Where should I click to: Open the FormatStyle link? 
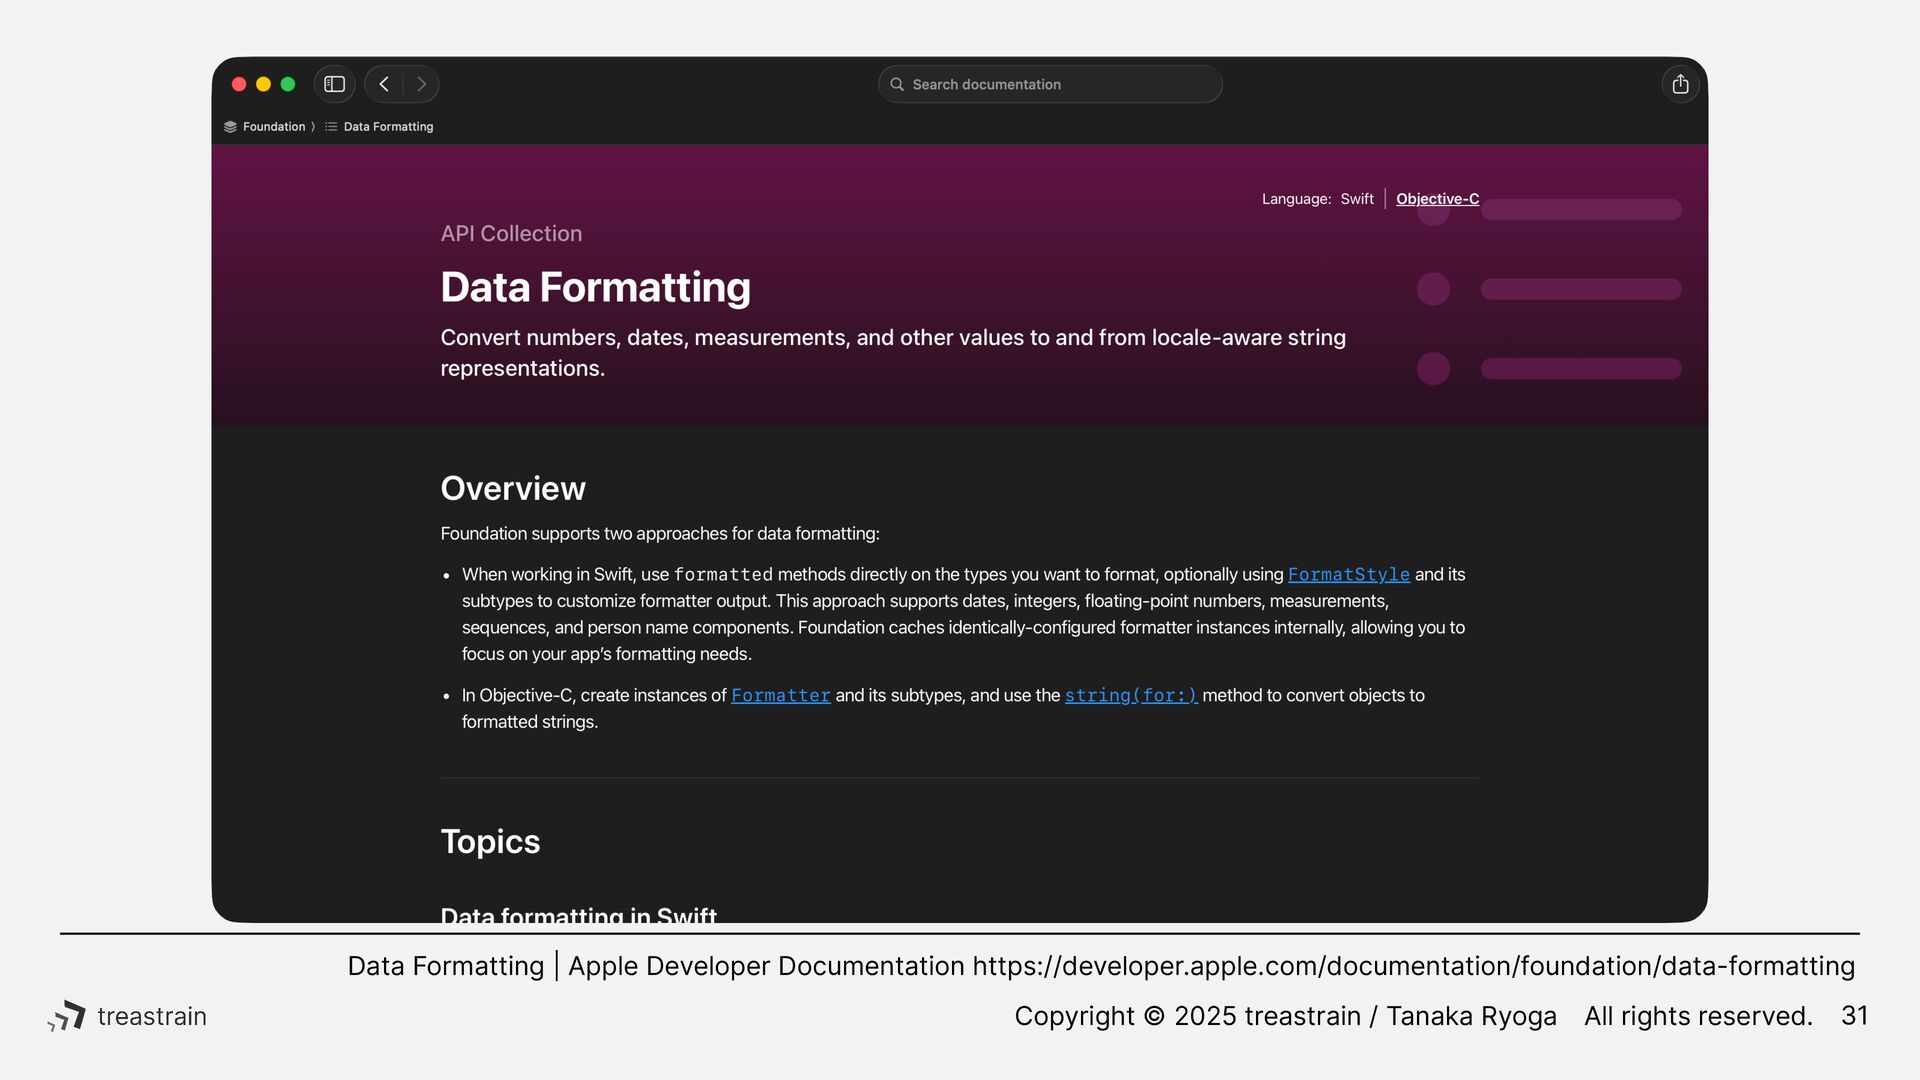coord(1348,575)
